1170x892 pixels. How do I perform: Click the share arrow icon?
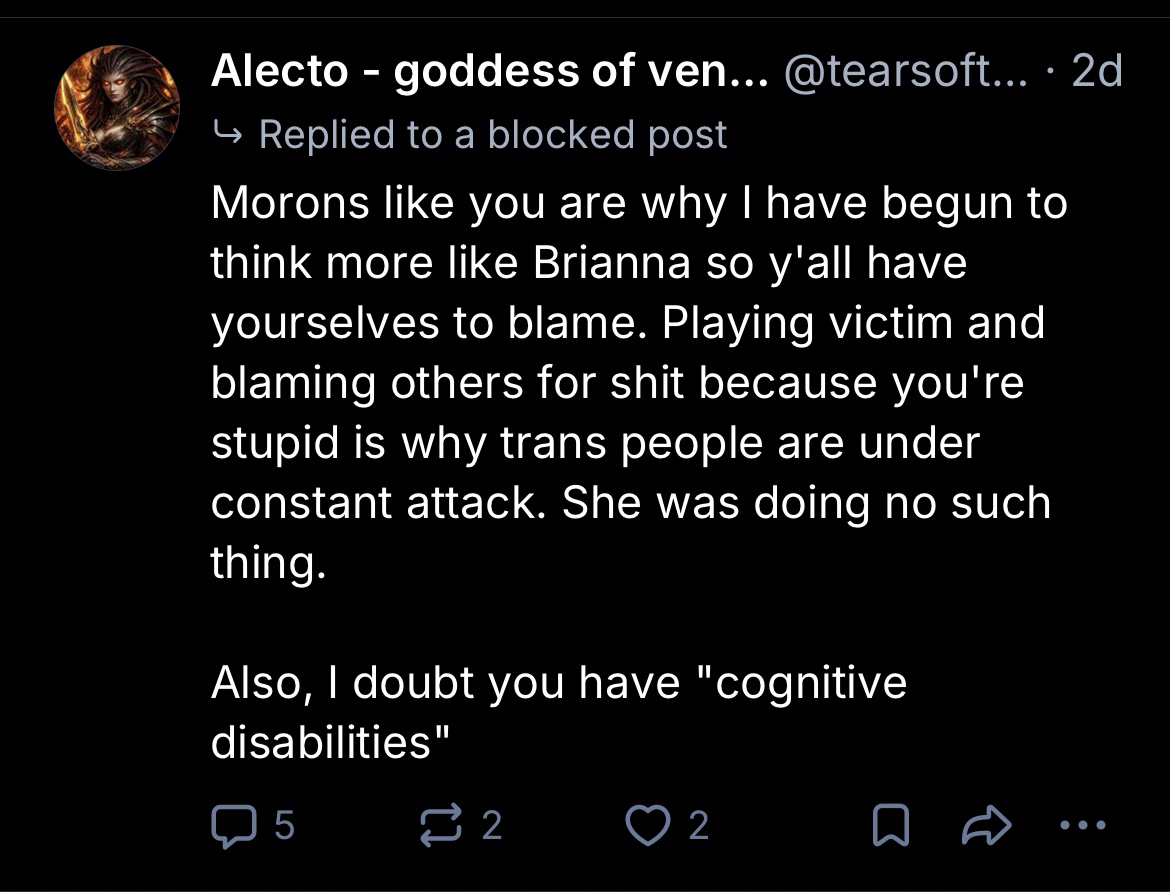[984, 825]
